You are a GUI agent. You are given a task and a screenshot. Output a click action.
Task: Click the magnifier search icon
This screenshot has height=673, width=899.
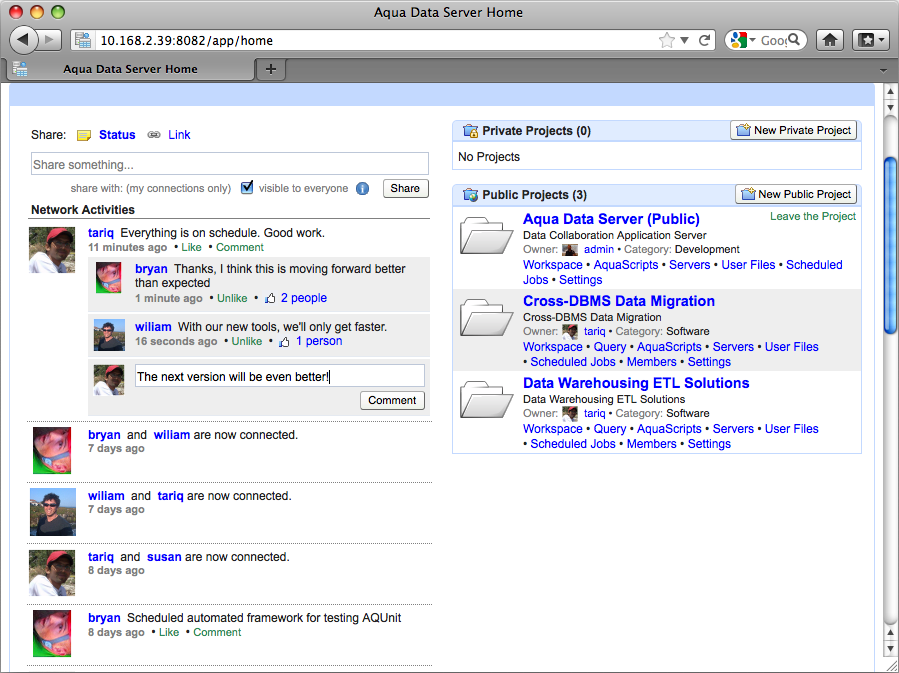(794, 40)
